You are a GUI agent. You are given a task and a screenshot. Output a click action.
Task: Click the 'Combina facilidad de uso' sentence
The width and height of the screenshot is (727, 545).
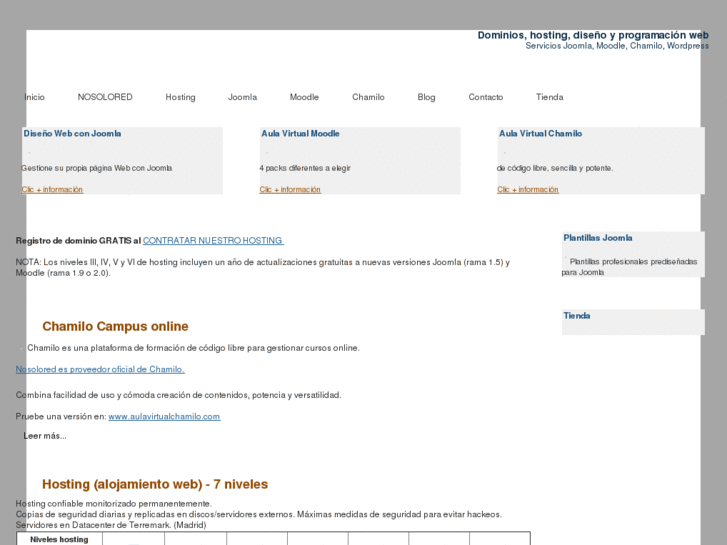click(x=179, y=395)
